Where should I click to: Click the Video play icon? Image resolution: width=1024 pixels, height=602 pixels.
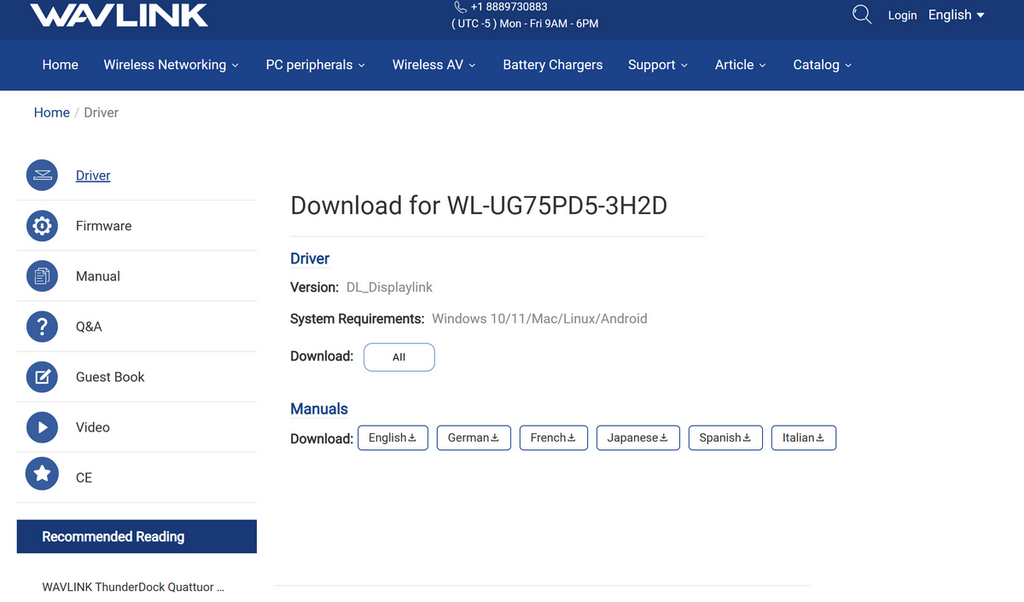(x=42, y=427)
